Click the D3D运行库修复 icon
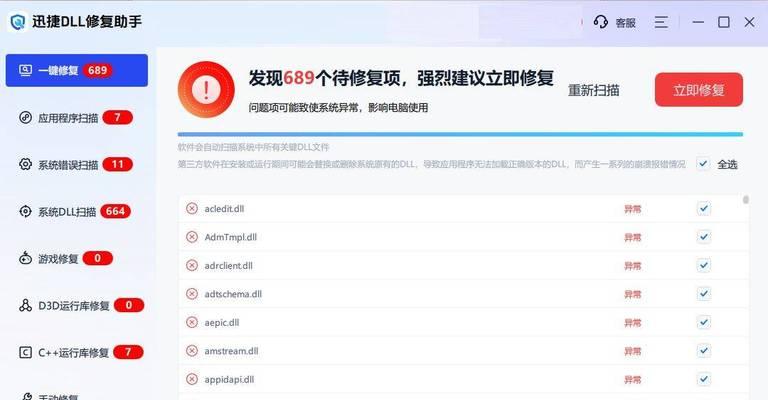This screenshot has width=768, height=400. 25,306
